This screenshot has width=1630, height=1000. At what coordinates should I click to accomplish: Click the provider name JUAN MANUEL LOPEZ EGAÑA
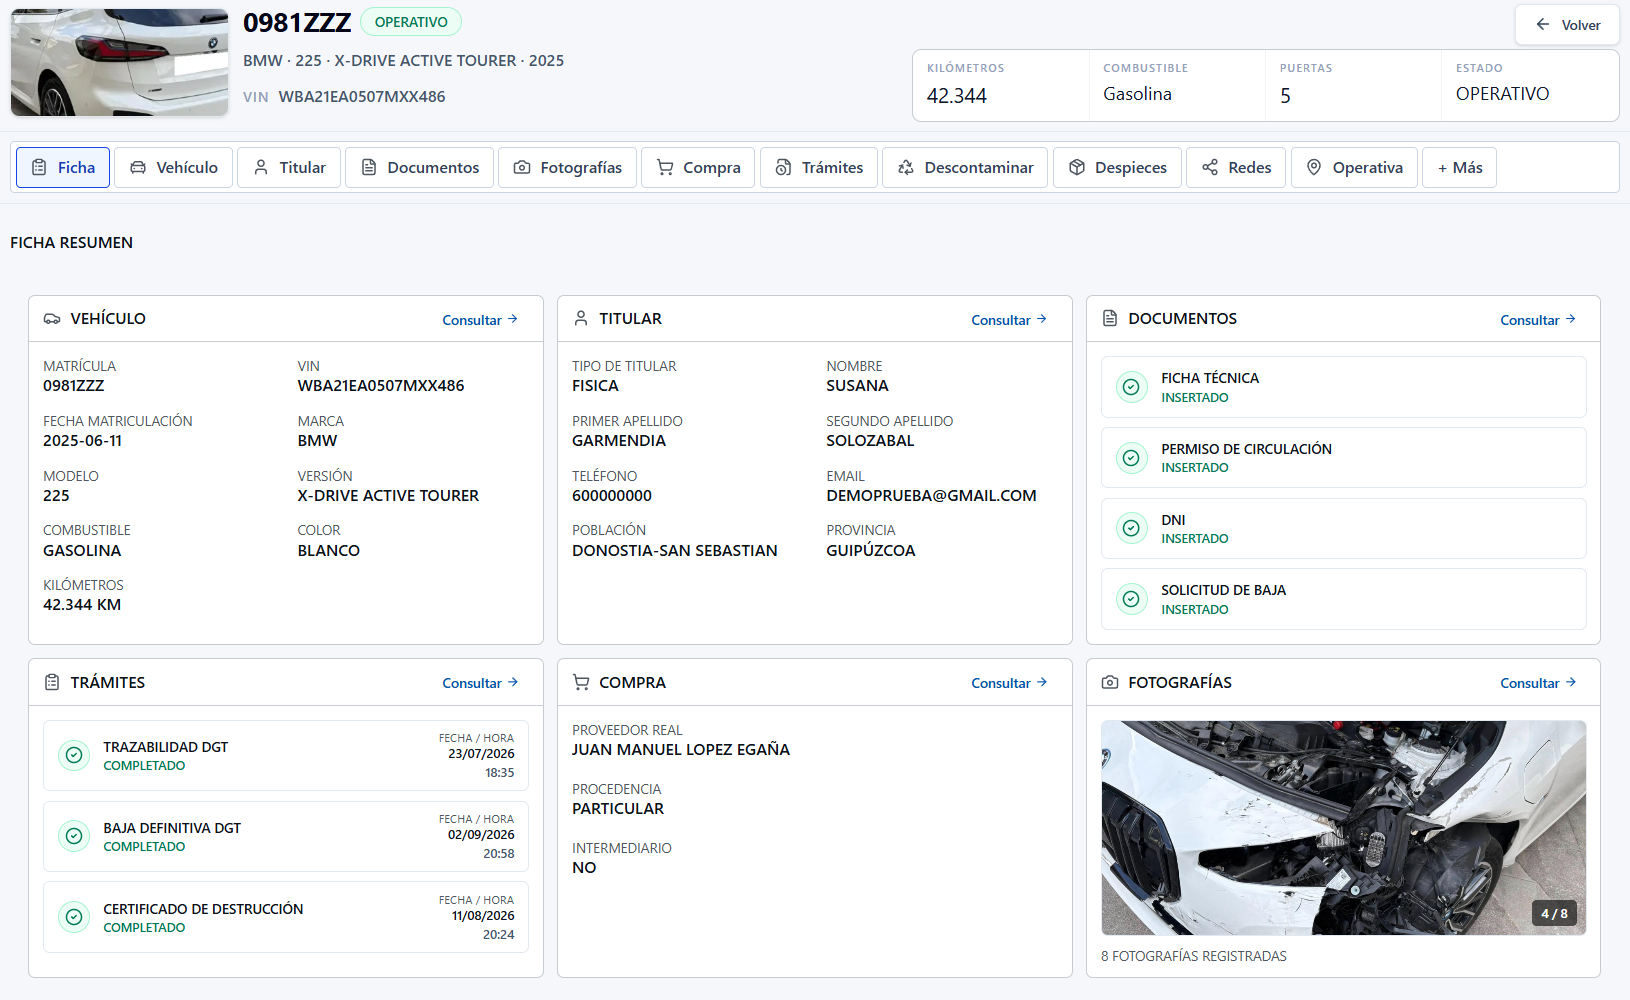point(681,750)
